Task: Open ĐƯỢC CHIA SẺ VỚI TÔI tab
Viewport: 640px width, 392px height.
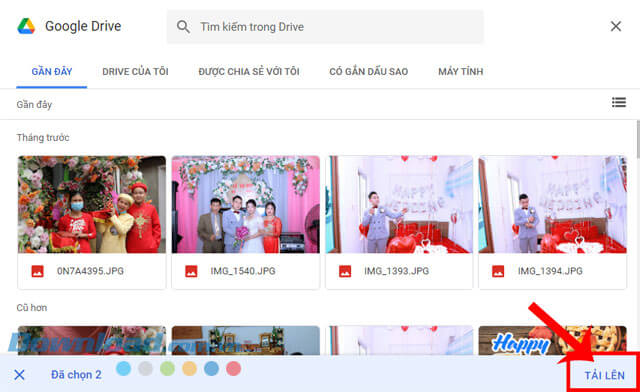Action: coord(249,71)
